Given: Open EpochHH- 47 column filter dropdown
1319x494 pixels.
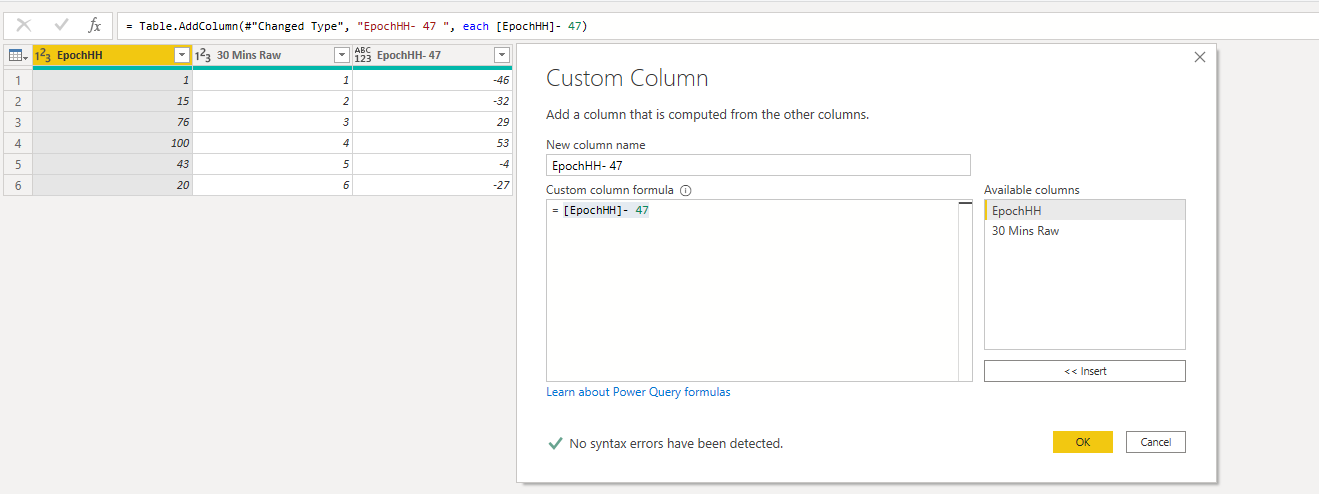Looking at the screenshot, I should pyautogui.click(x=502, y=55).
